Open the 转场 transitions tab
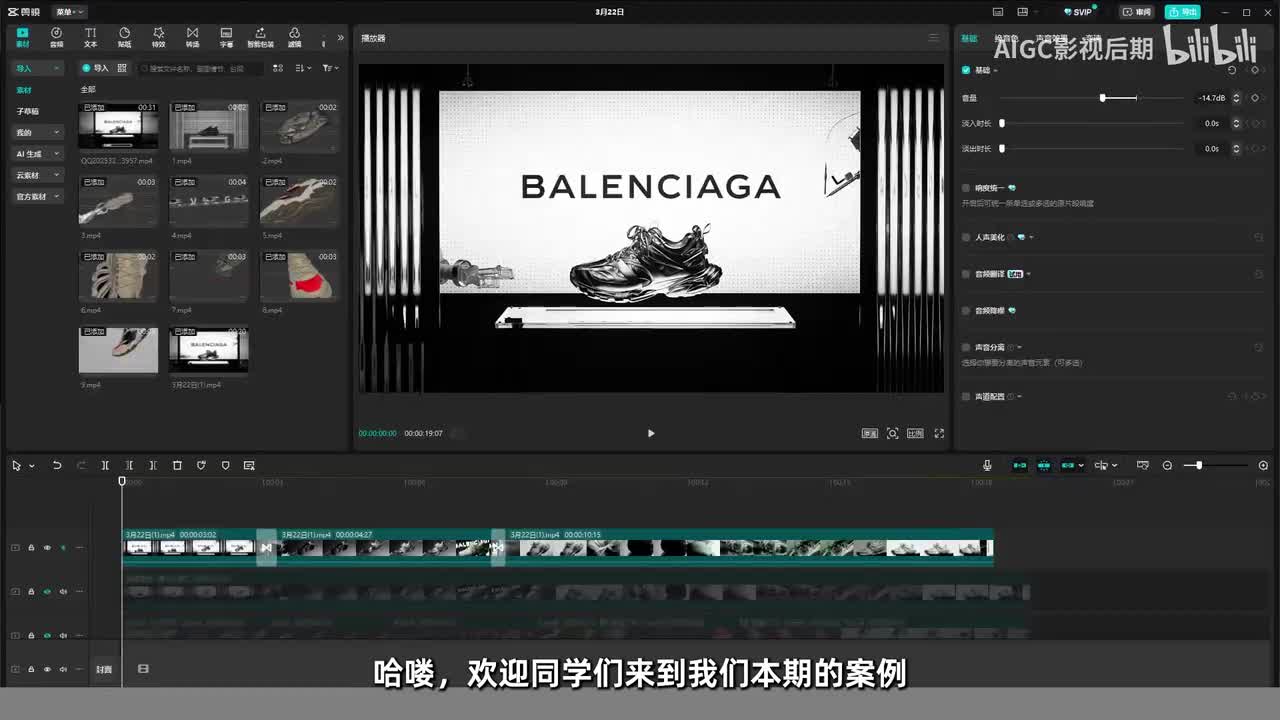This screenshot has height=720, width=1280. pos(192,37)
